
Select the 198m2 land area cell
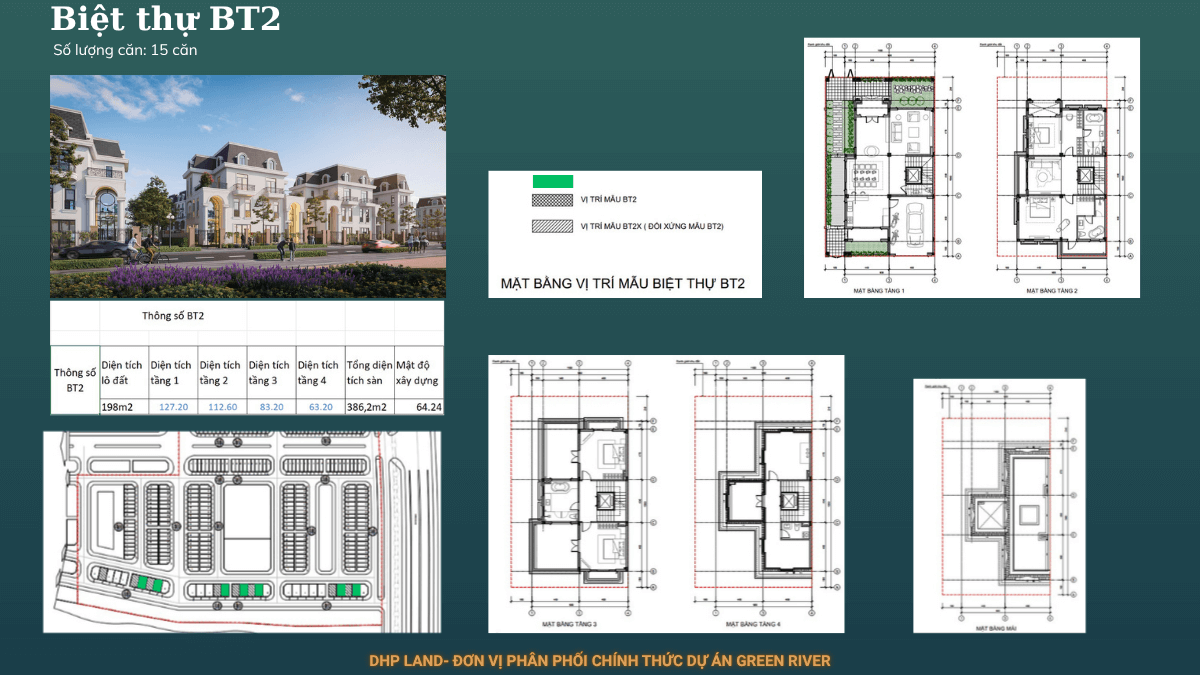coord(123,406)
